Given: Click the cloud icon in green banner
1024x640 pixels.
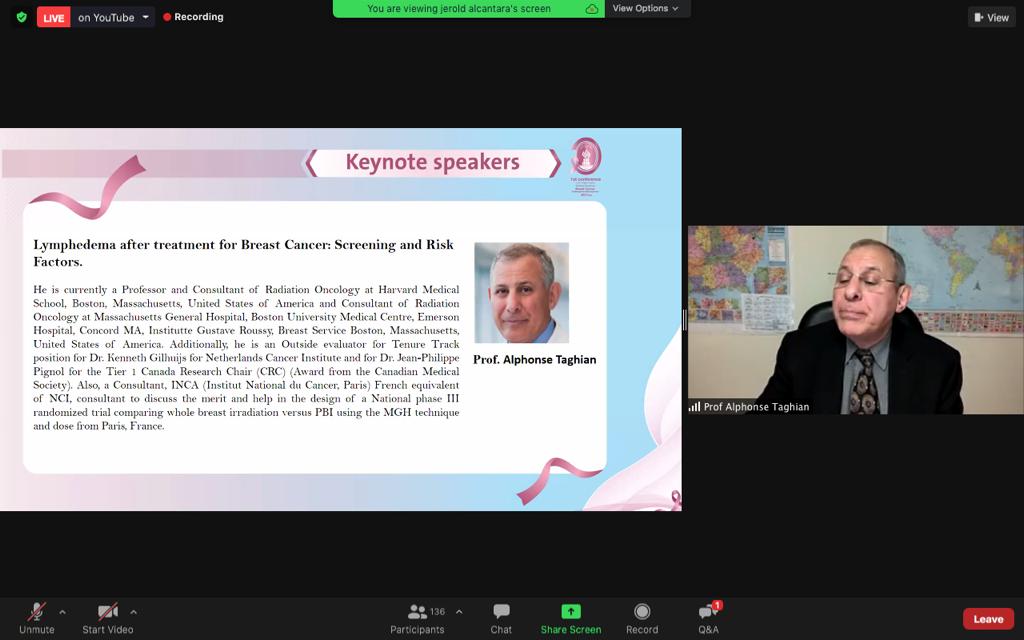Looking at the screenshot, I should point(592,9).
